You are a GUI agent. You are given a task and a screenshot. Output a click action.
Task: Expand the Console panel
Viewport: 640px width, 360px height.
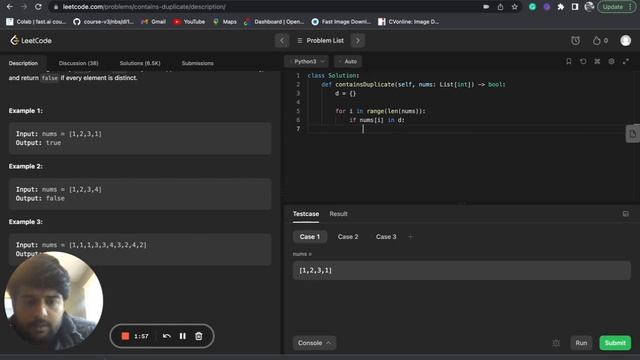[314, 343]
